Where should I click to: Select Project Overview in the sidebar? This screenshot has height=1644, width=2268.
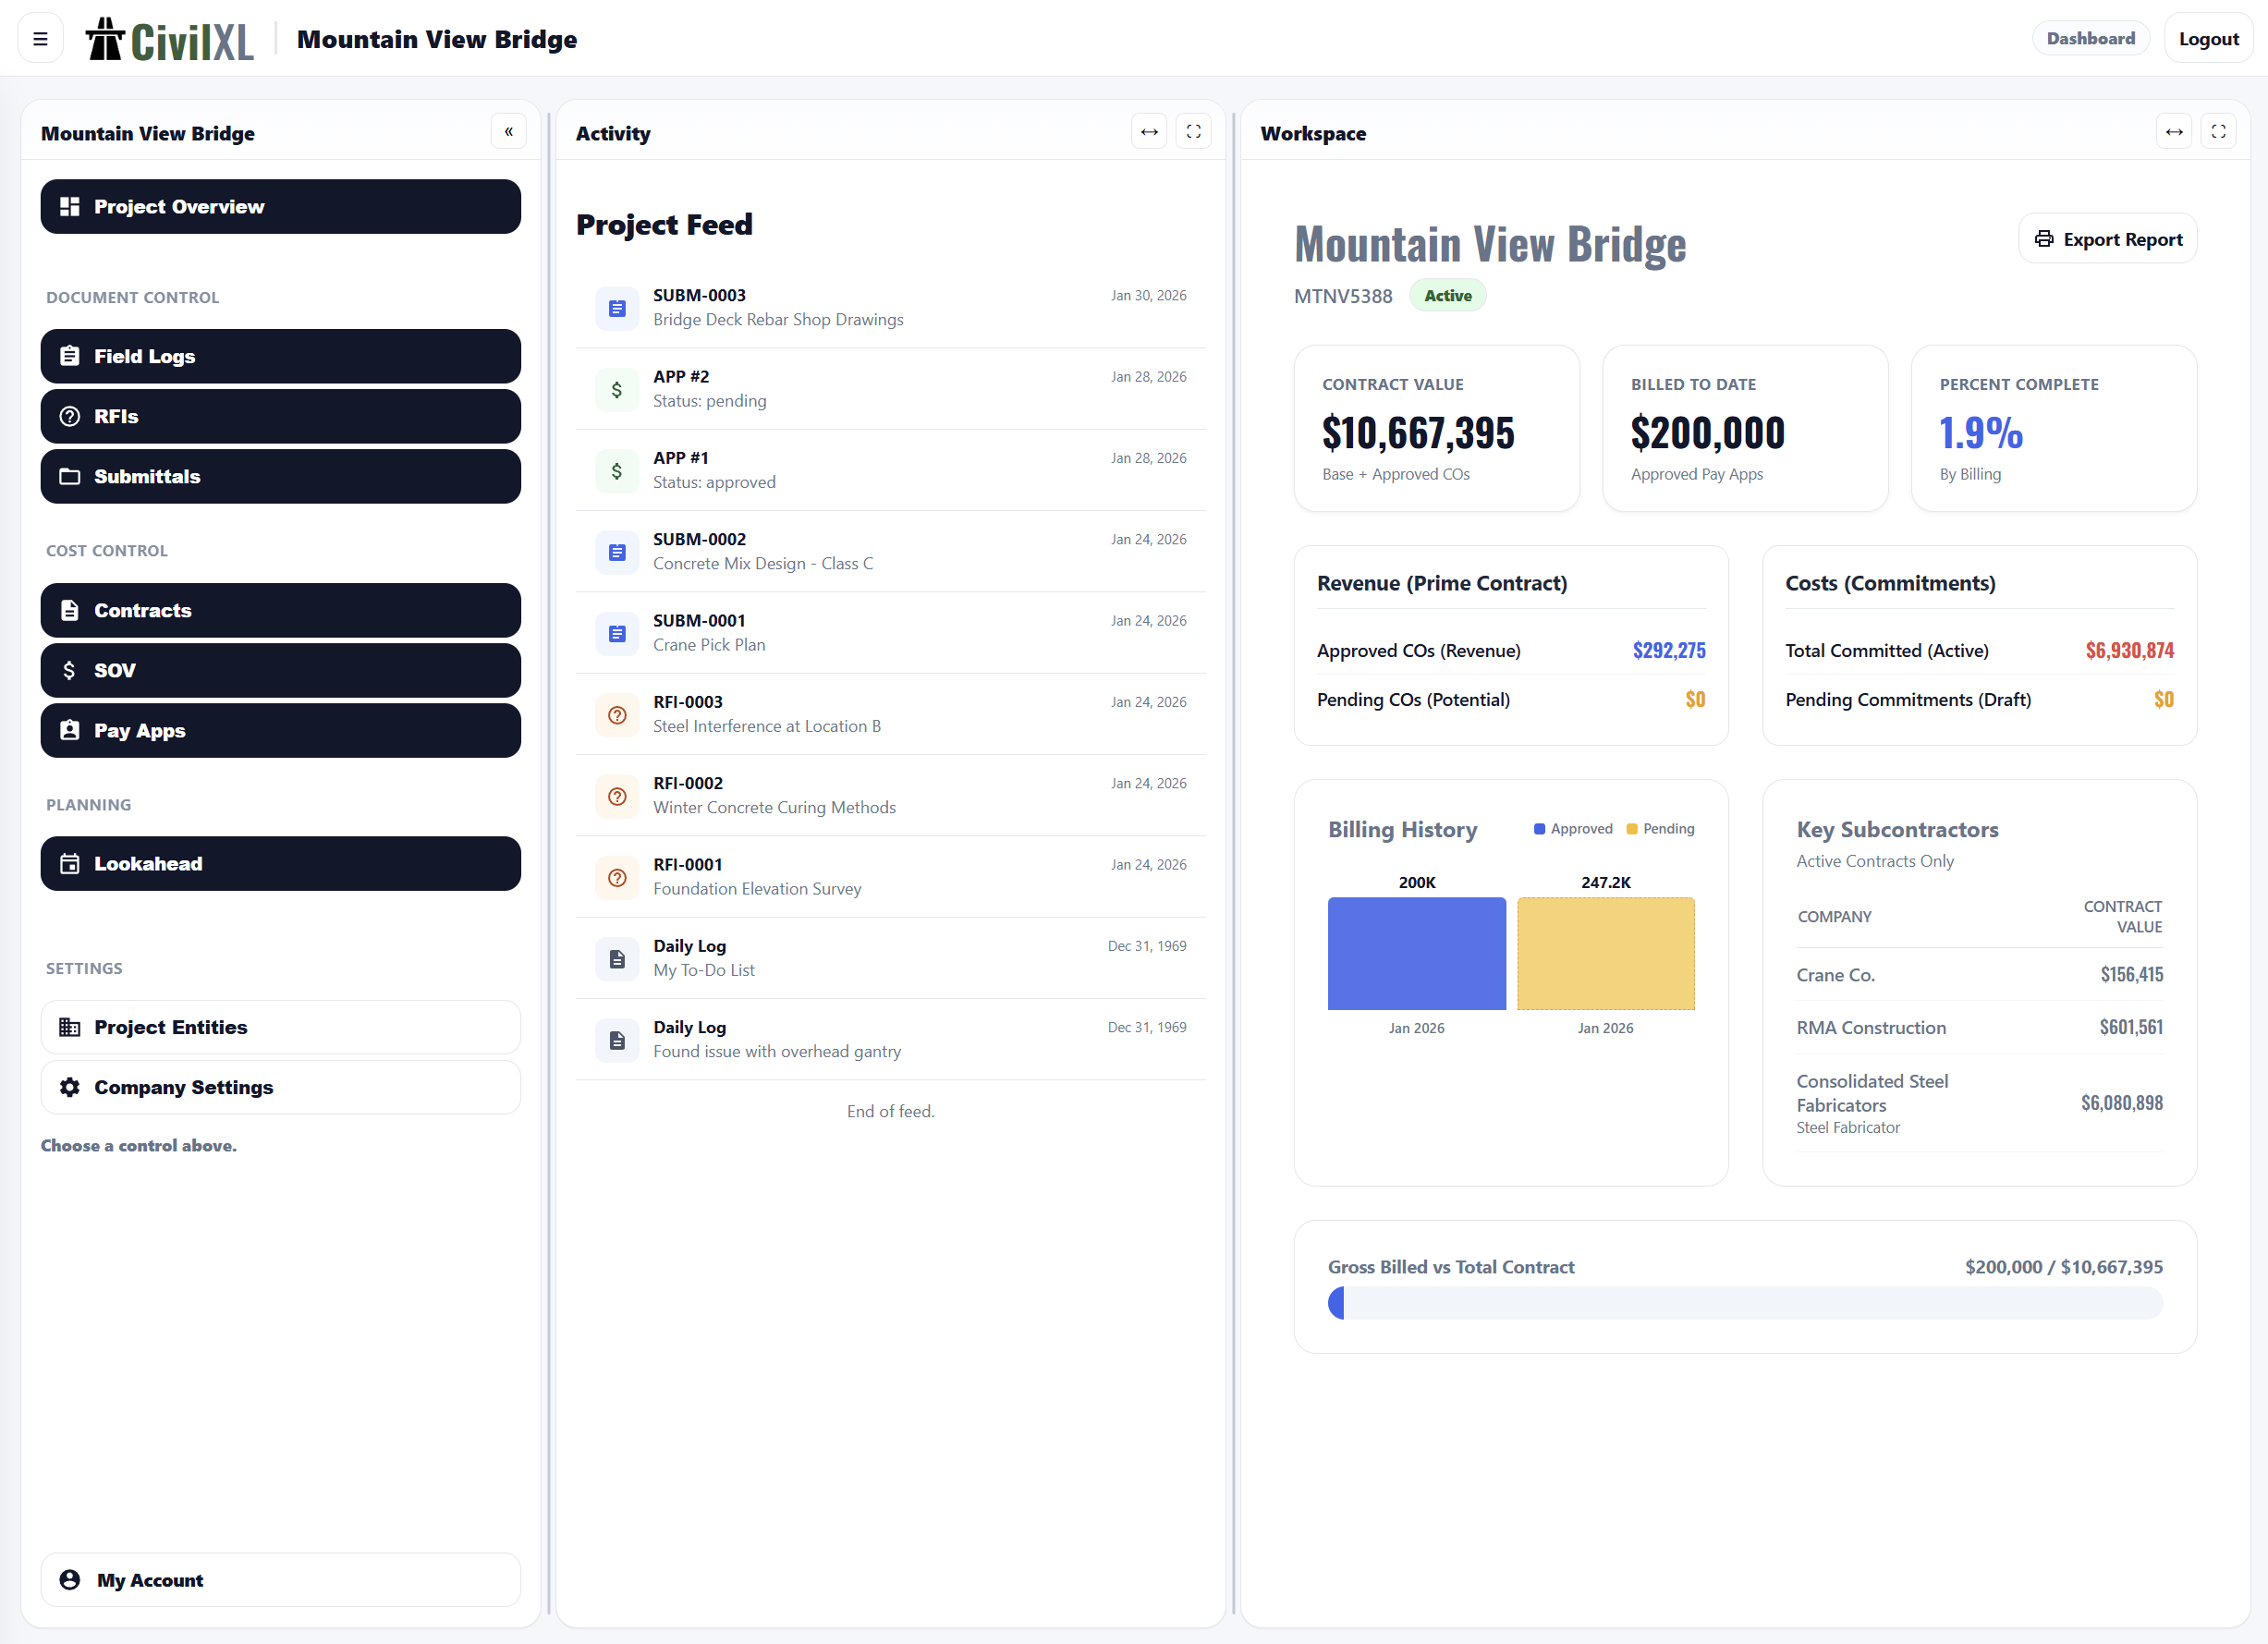pos(280,206)
